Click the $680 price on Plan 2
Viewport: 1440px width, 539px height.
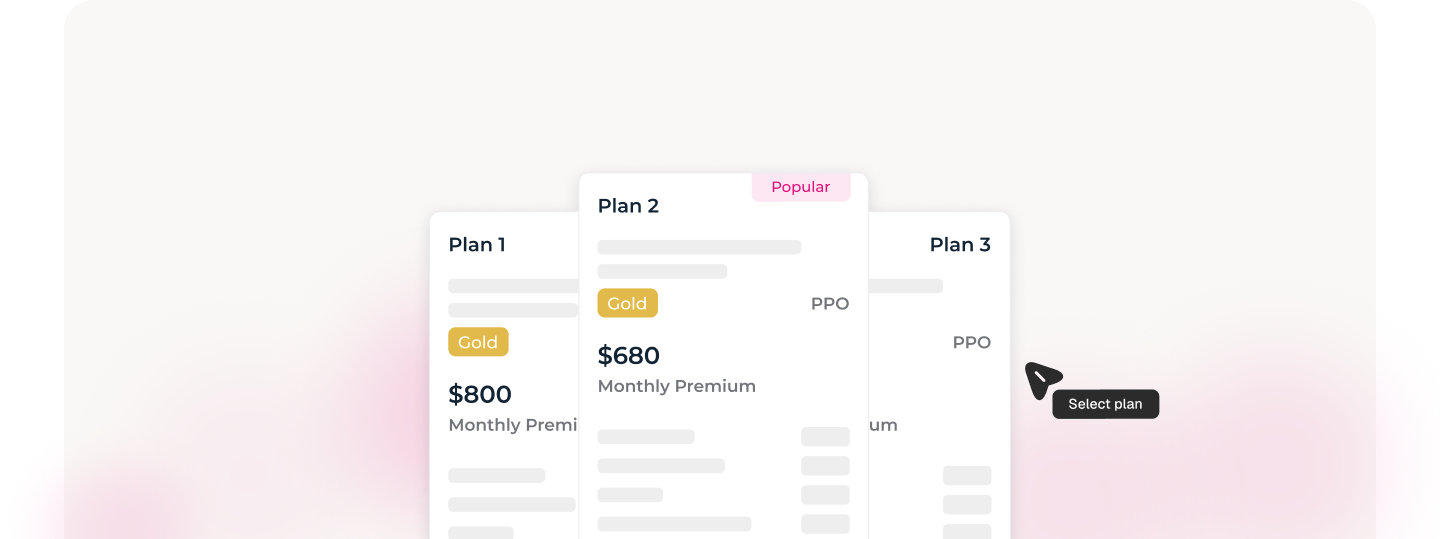tap(629, 355)
